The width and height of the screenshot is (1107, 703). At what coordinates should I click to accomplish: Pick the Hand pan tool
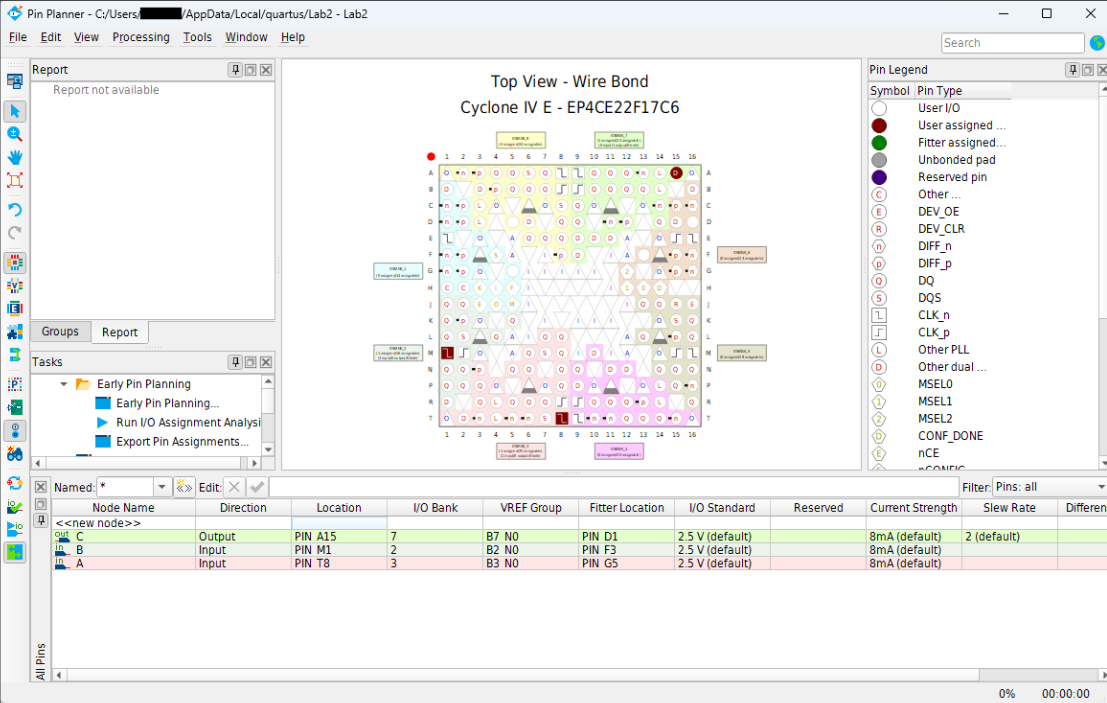15,157
